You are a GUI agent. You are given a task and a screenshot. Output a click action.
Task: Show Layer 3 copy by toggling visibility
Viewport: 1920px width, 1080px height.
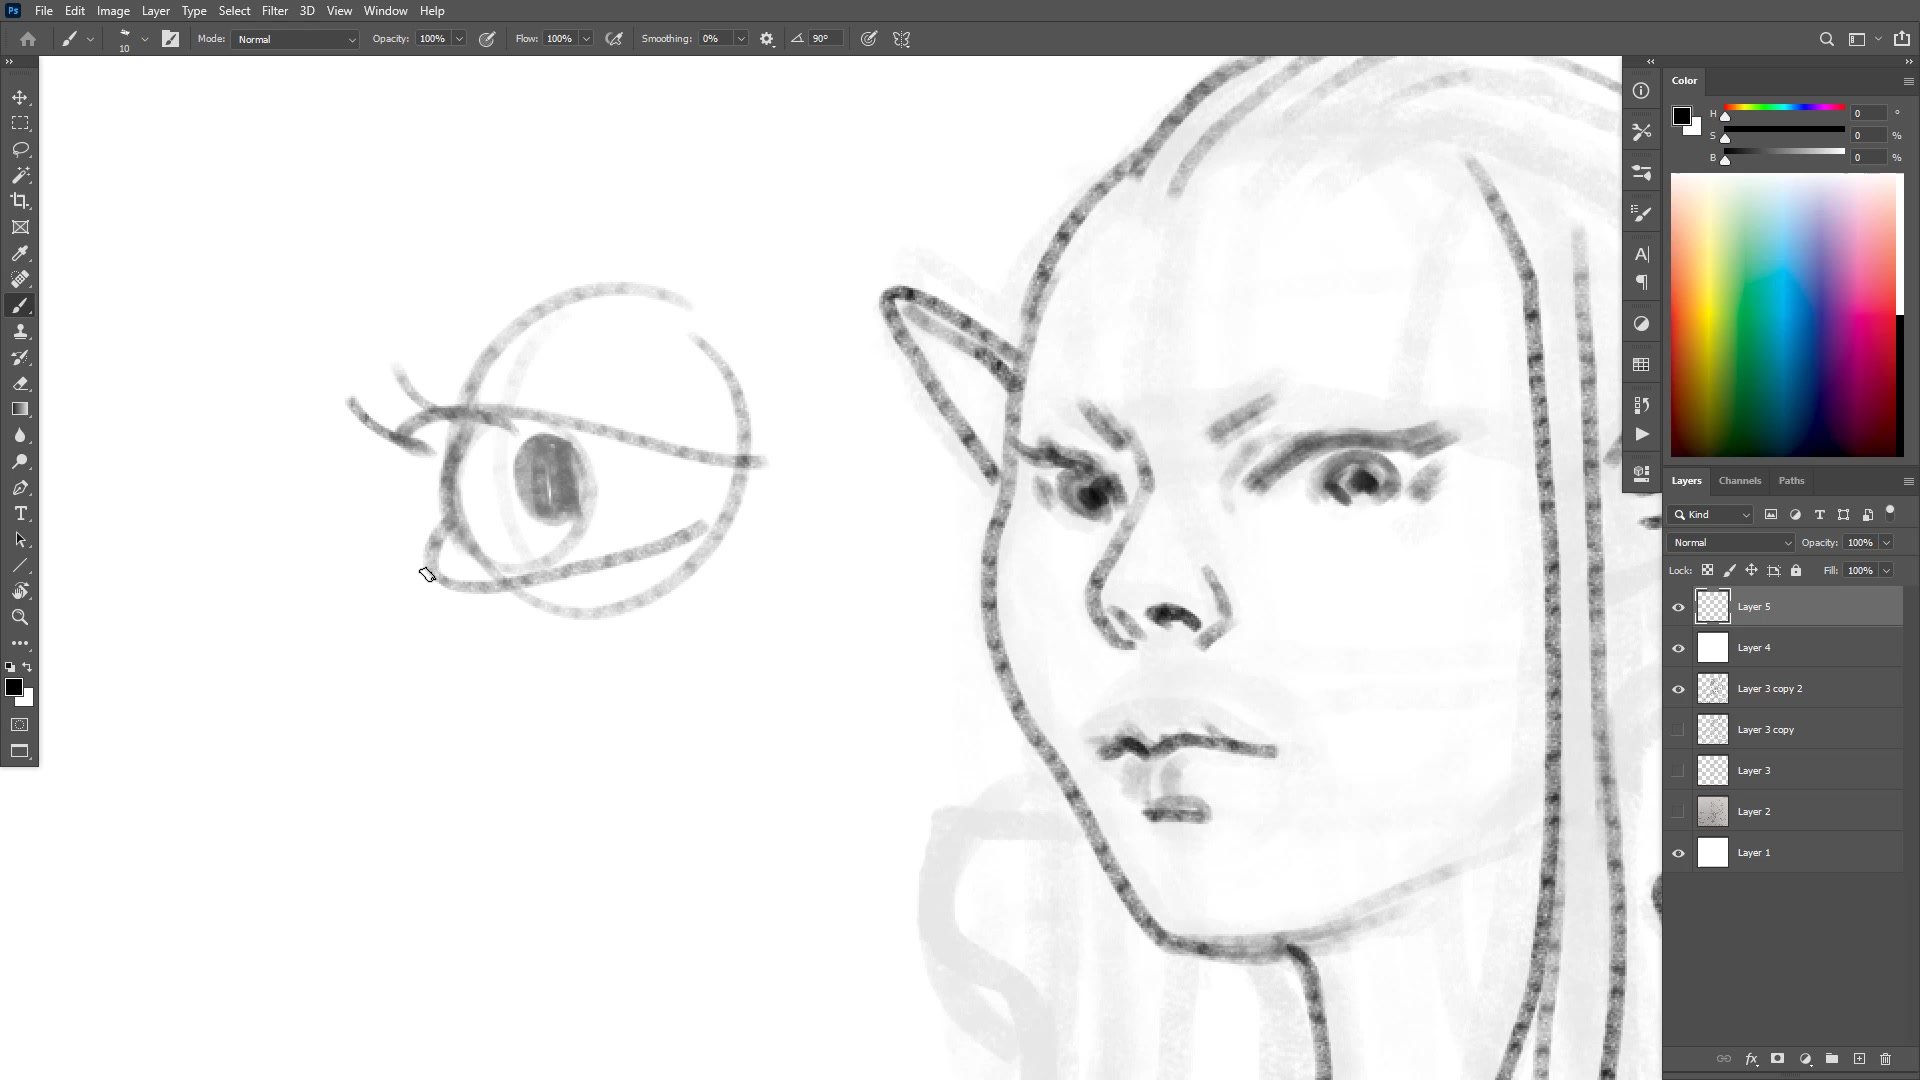point(1678,730)
